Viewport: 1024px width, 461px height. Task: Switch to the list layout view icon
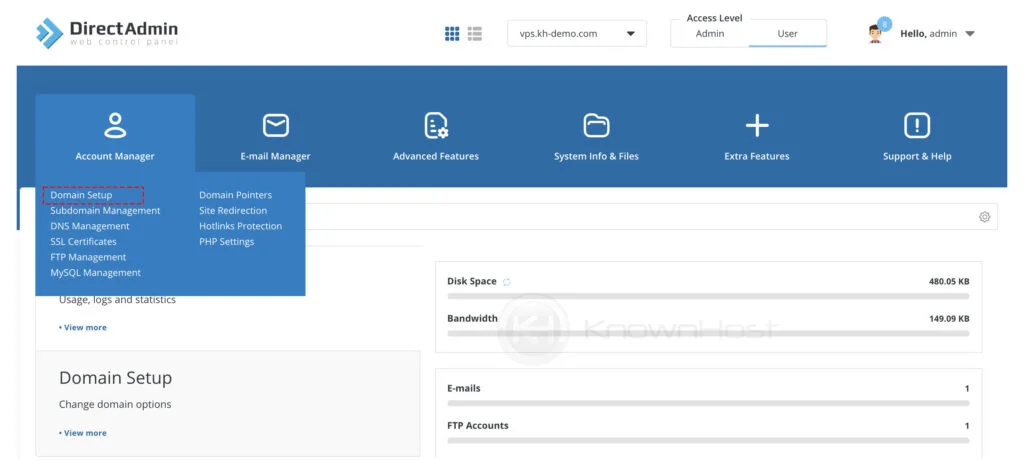pyautogui.click(x=475, y=34)
